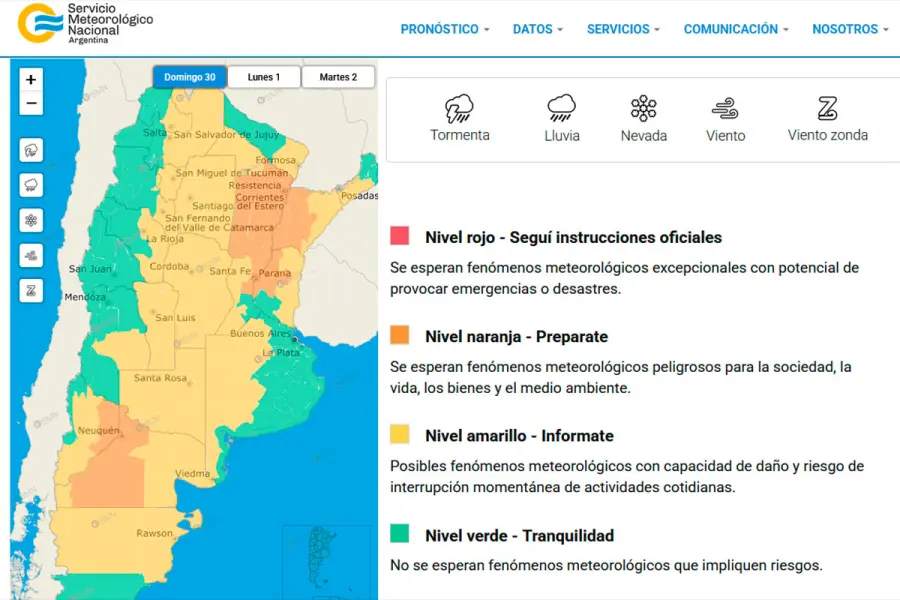The image size is (900, 600).
Task: Open the Pronóstico dropdown menu
Action: 444,30
